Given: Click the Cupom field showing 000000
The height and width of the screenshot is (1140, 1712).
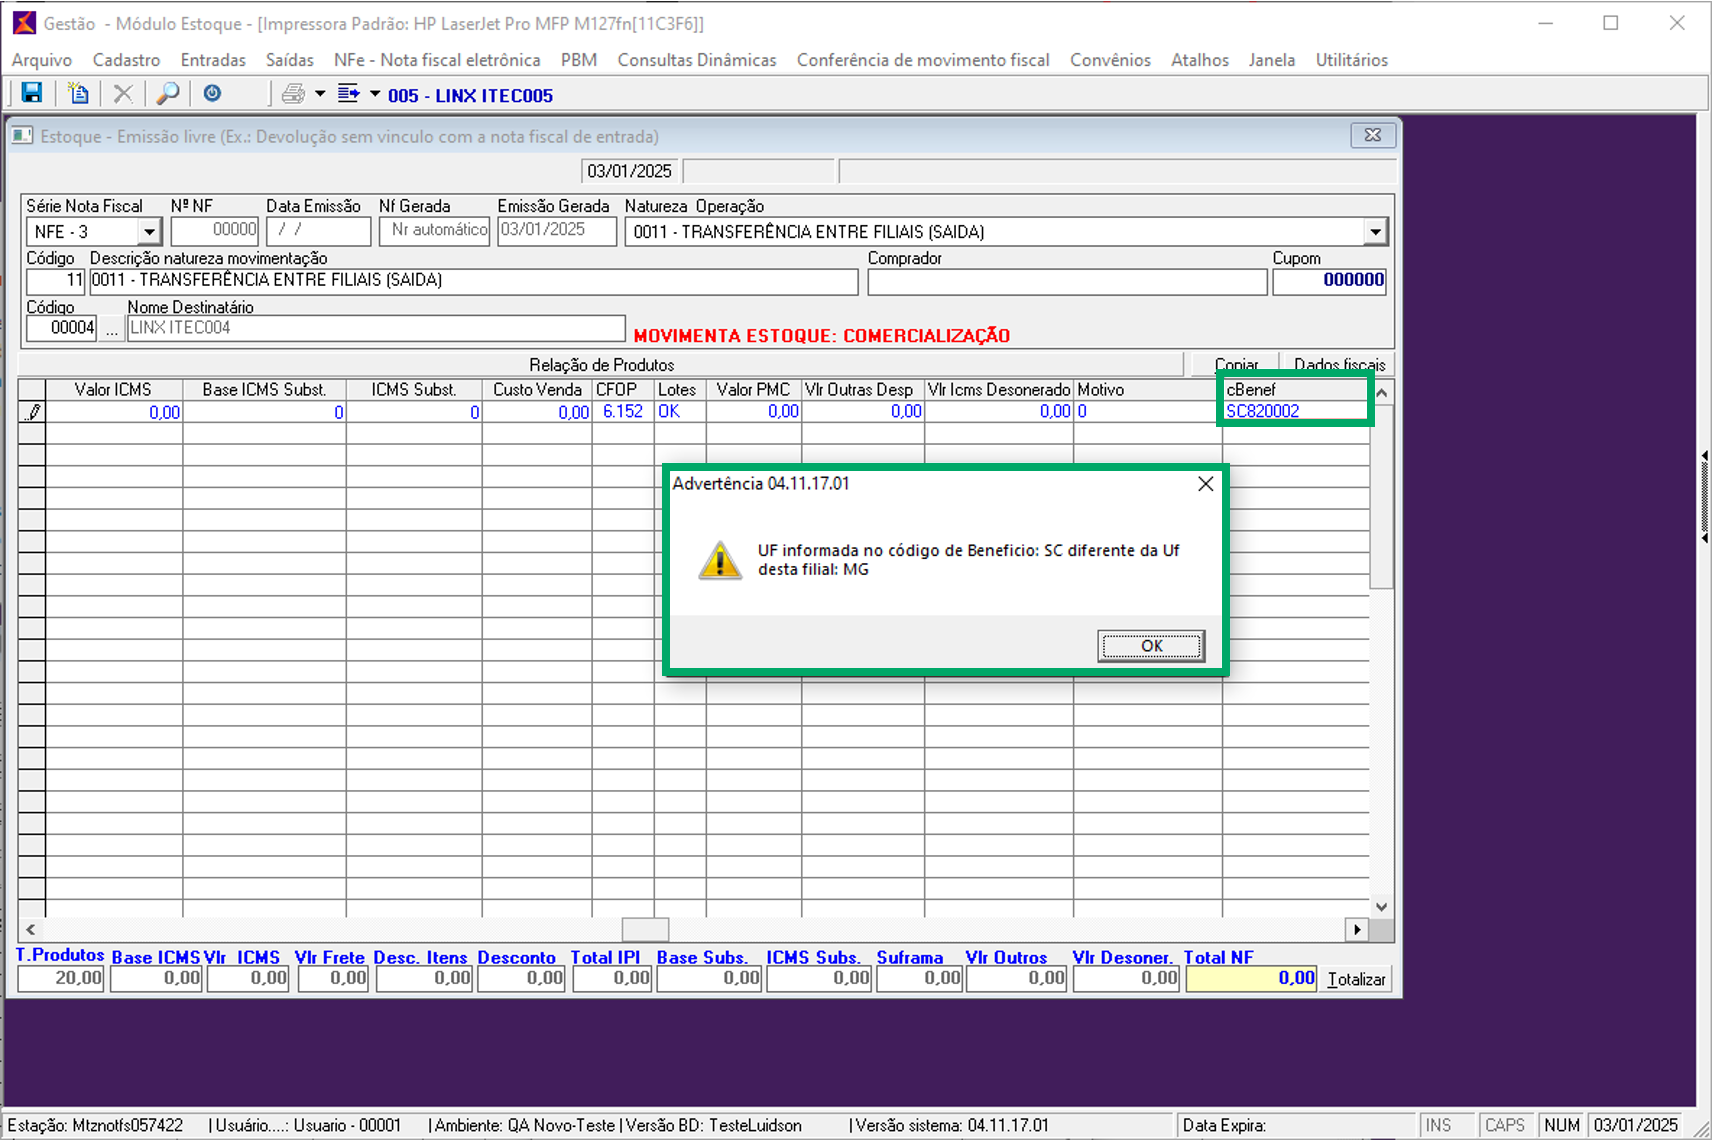Looking at the screenshot, I should pos(1330,281).
